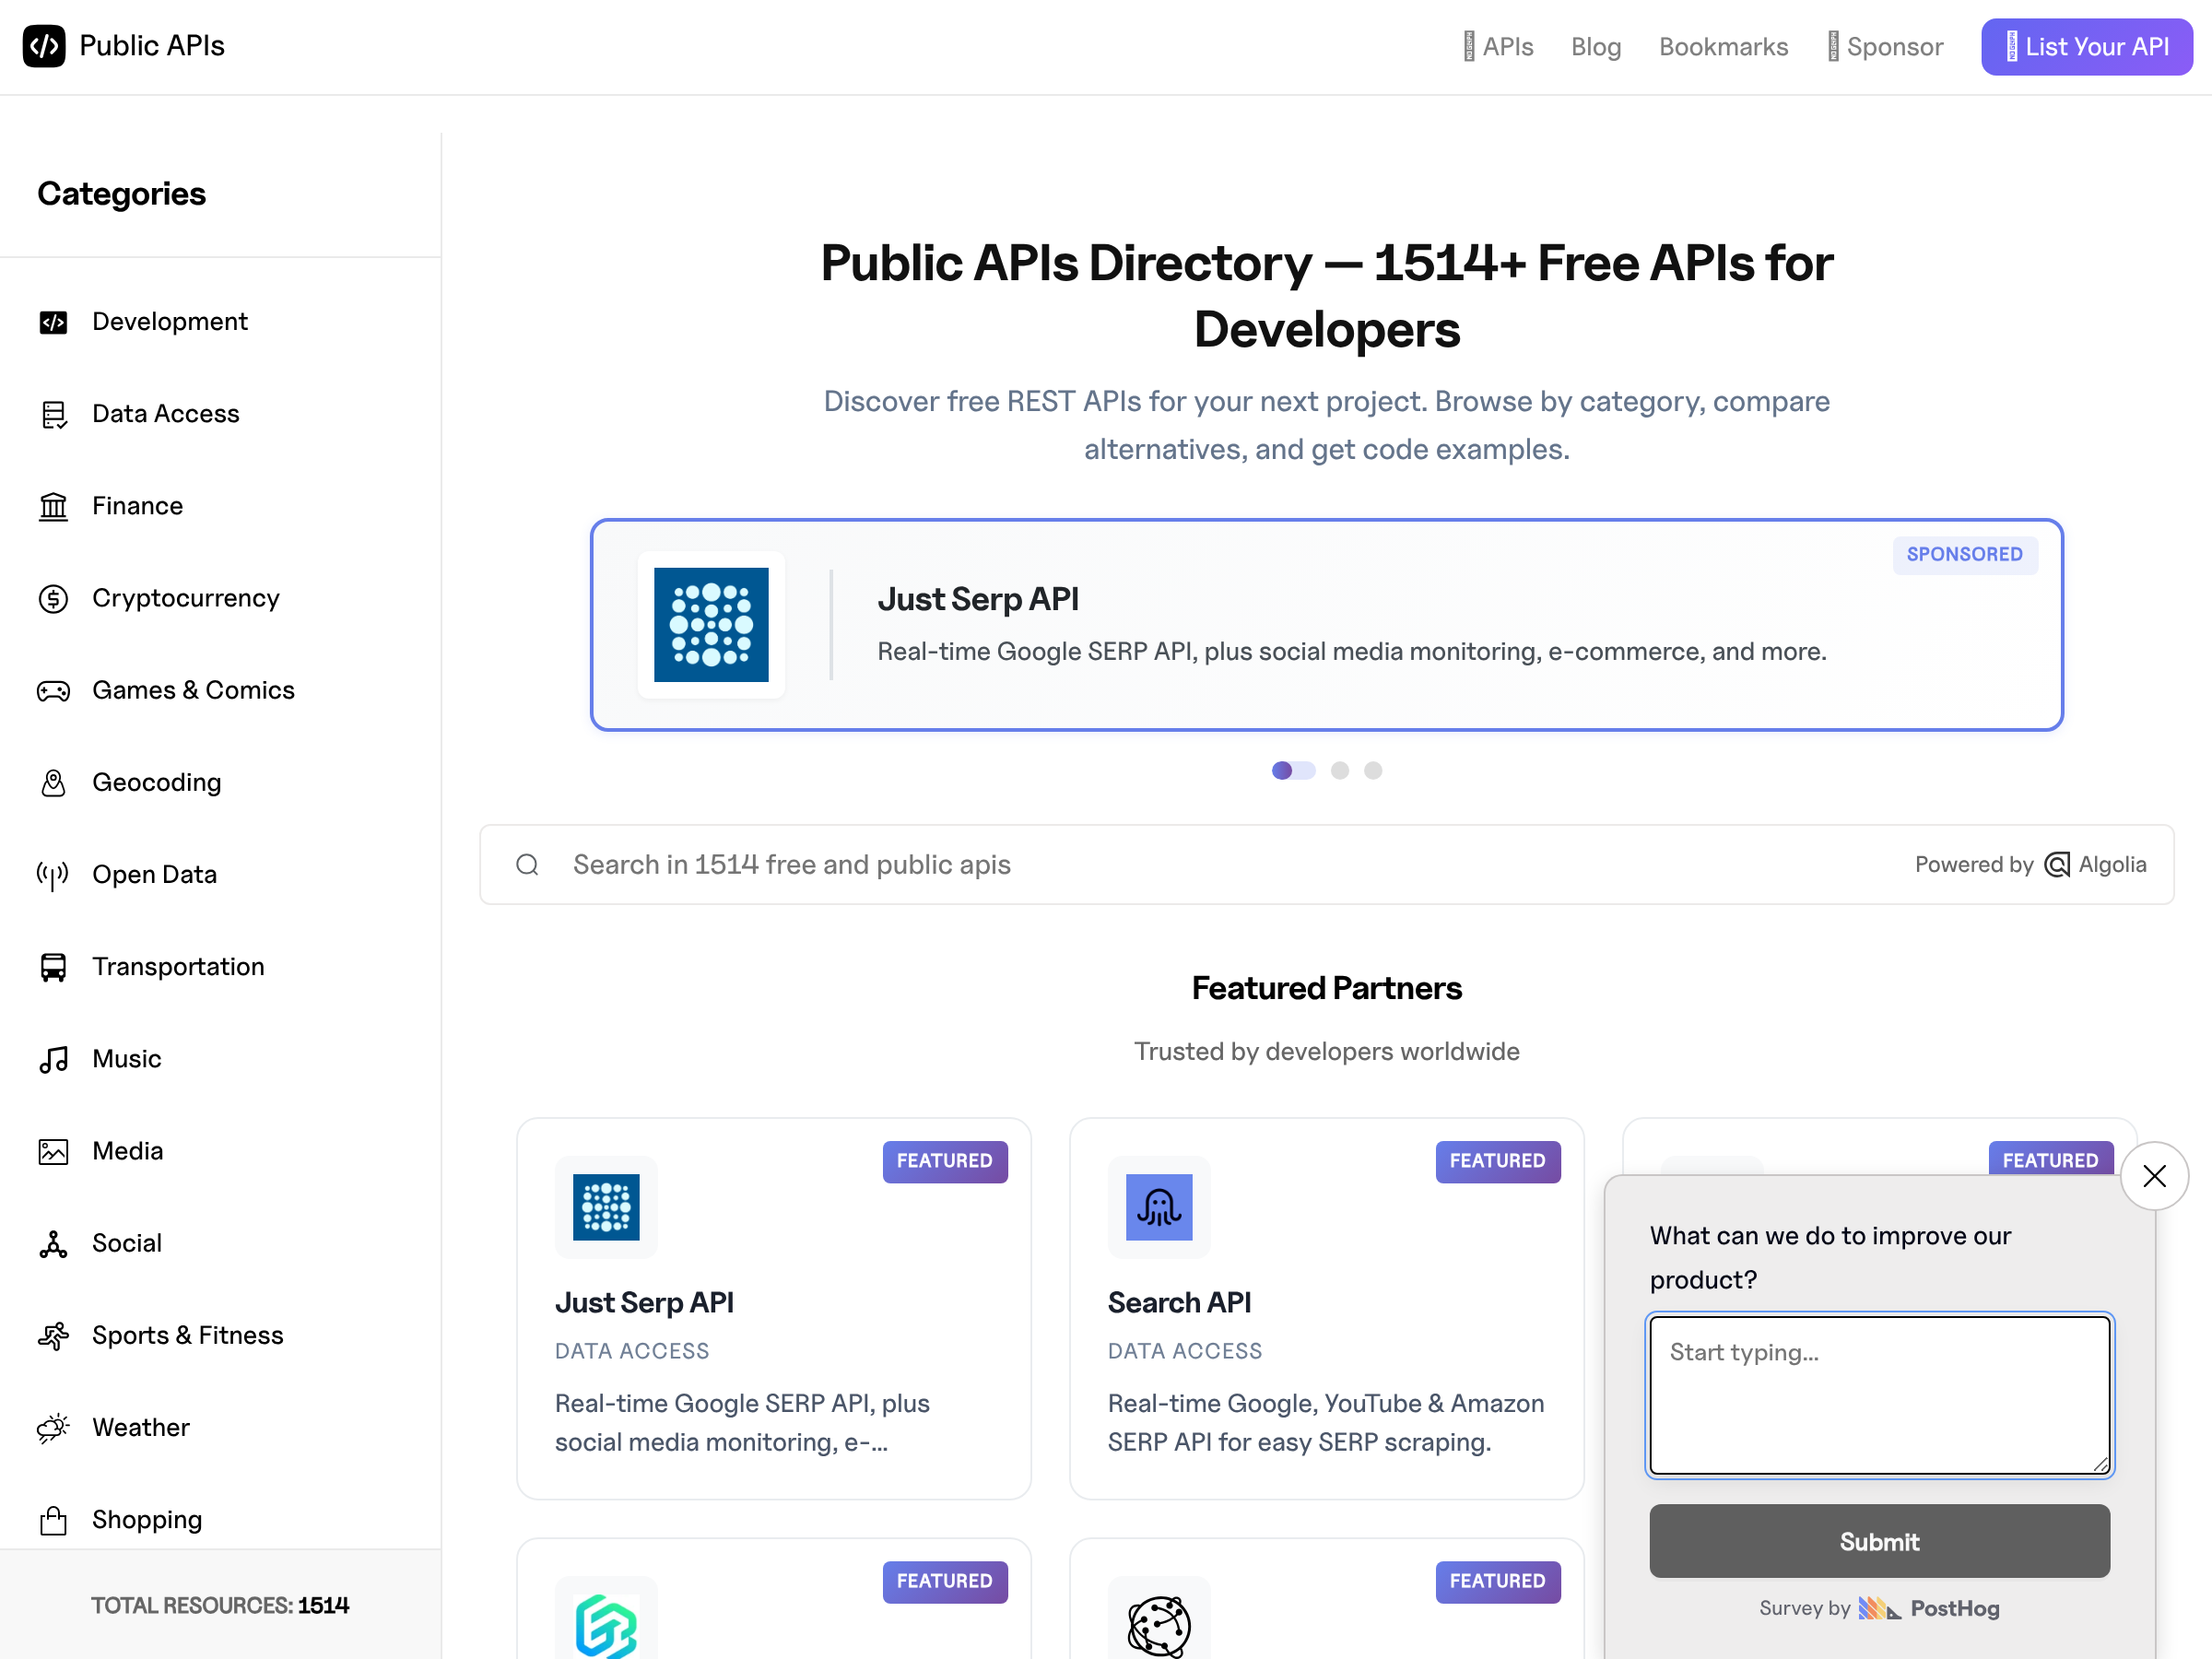Click the Just Serp API logo in sponsored banner
The image size is (2212, 1659).
(x=711, y=625)
